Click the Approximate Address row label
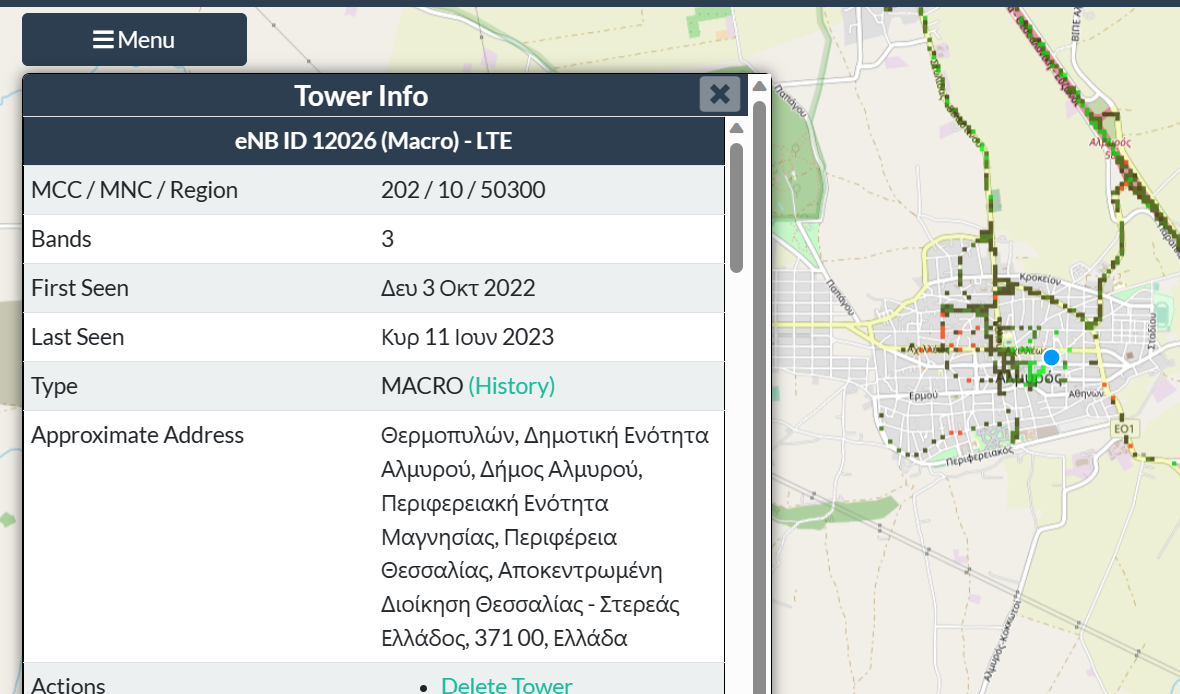Viewport: 1180px width, 694px height. pyautogui.click(x=137, y=435)
